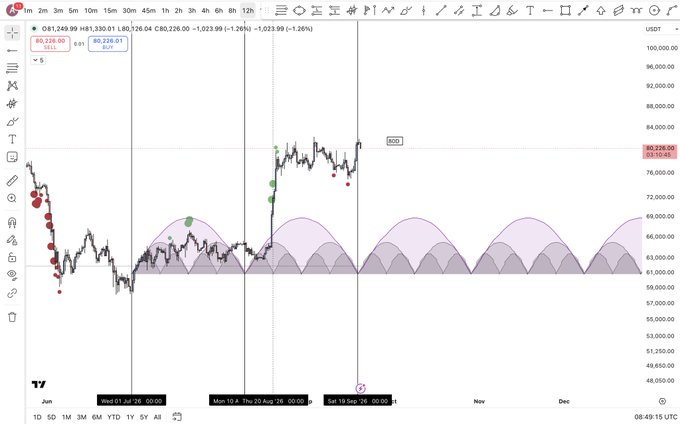Screen dimensions: 680x424
Task: Select the ruler measure tool
Action: (x=12, y=180)
